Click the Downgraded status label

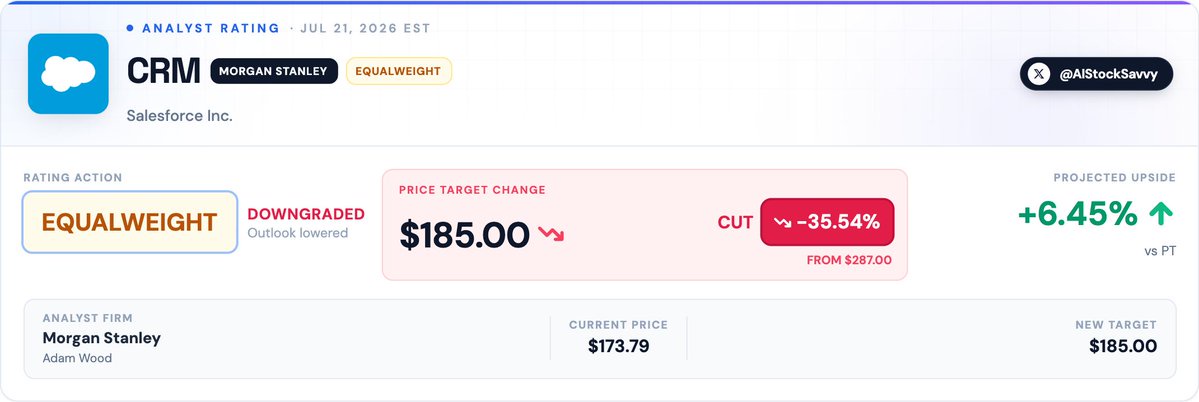[x=306, y=214]
